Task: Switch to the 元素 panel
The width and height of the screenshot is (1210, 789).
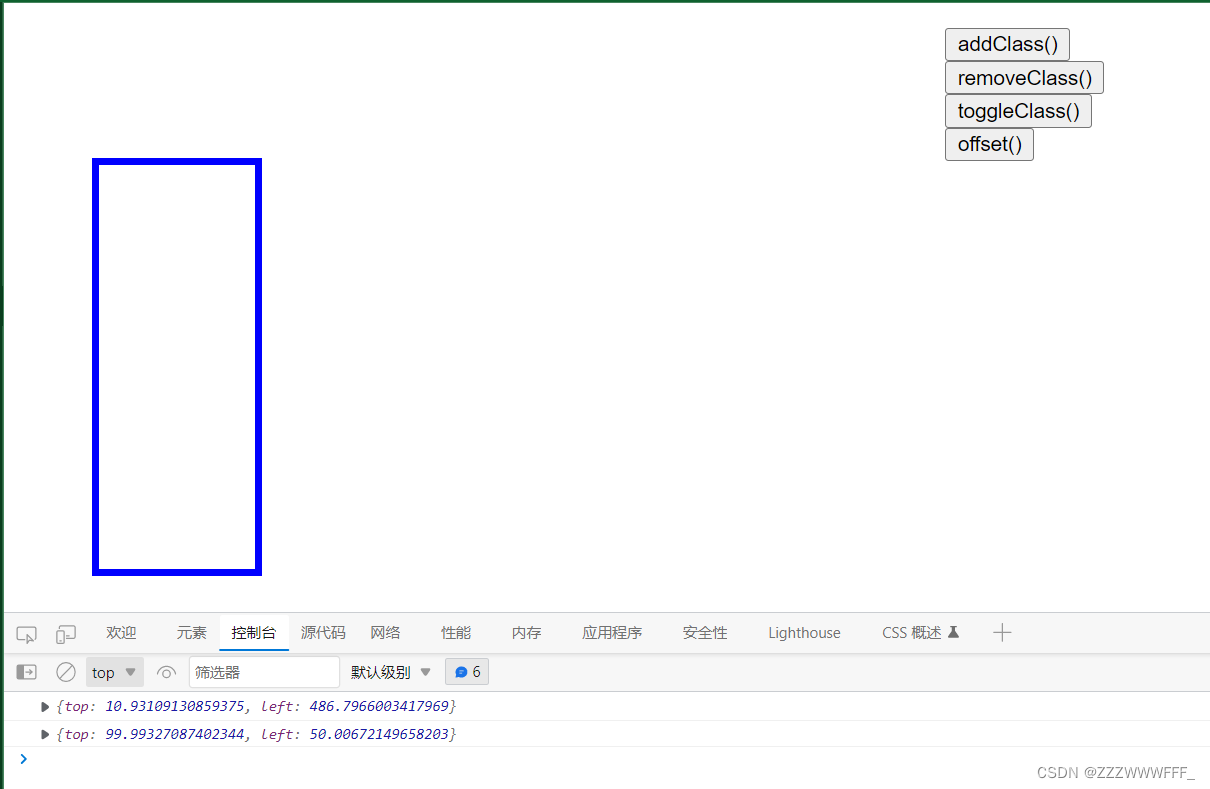Action: click(x=191, y=632)
